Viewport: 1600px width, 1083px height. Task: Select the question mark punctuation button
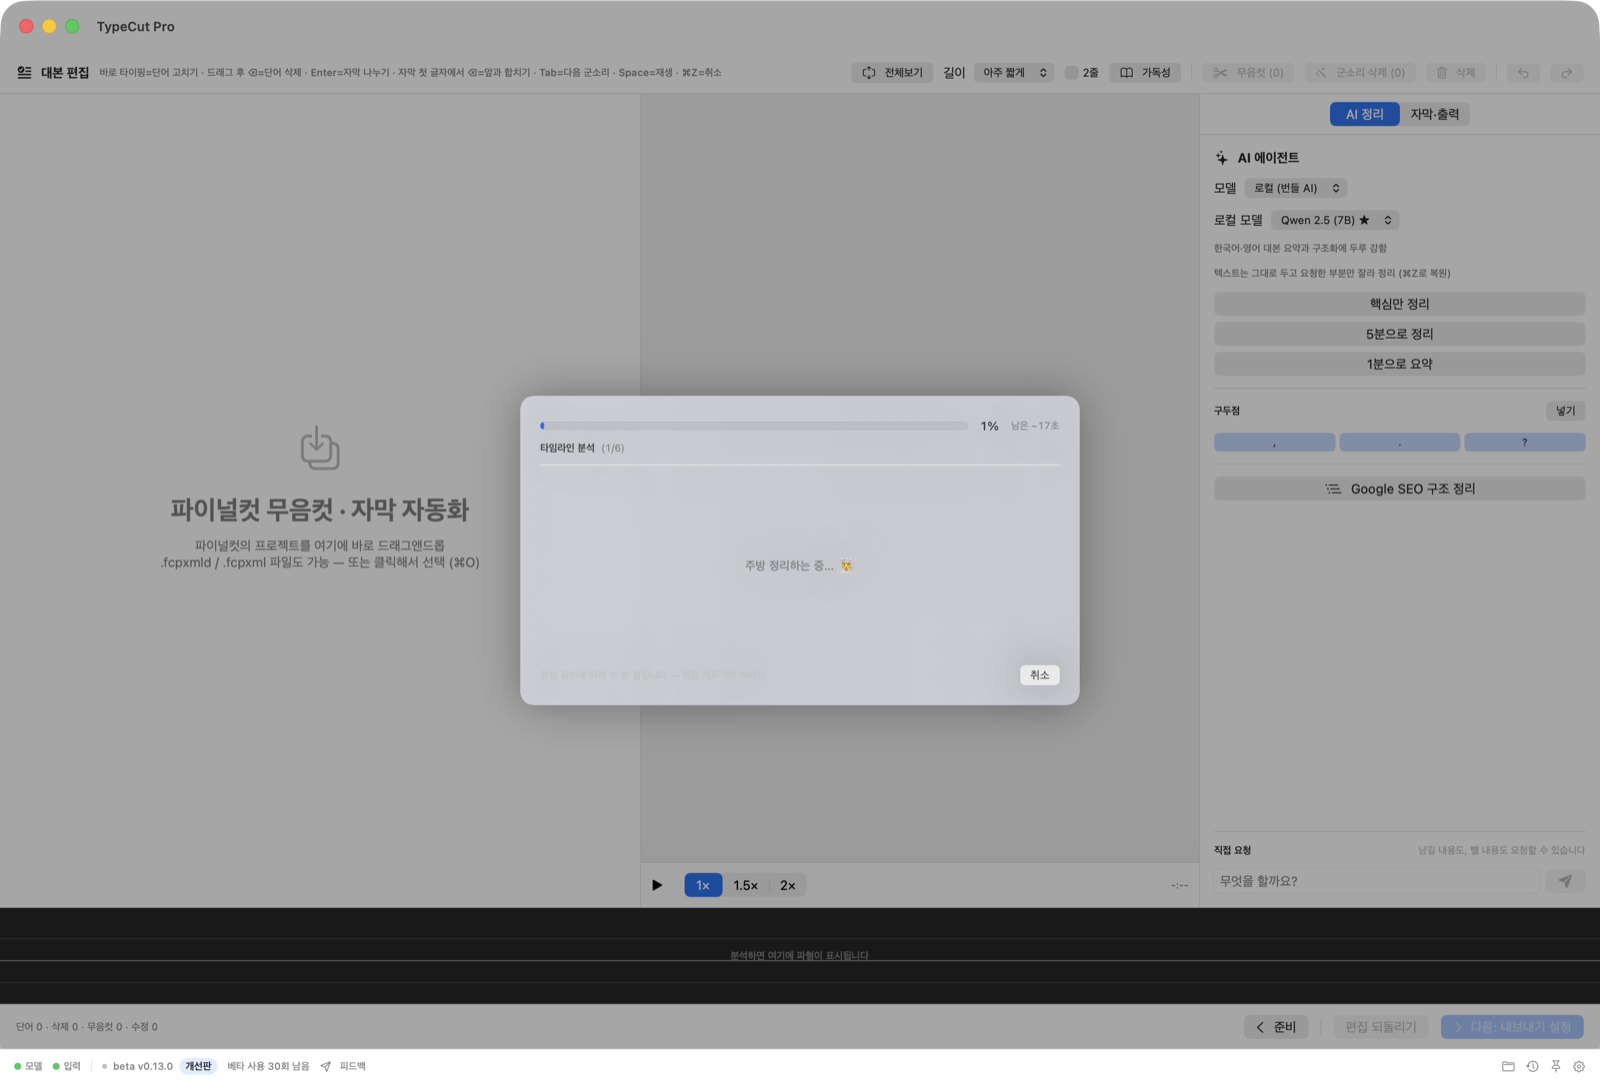click(x=1524, y=442)
